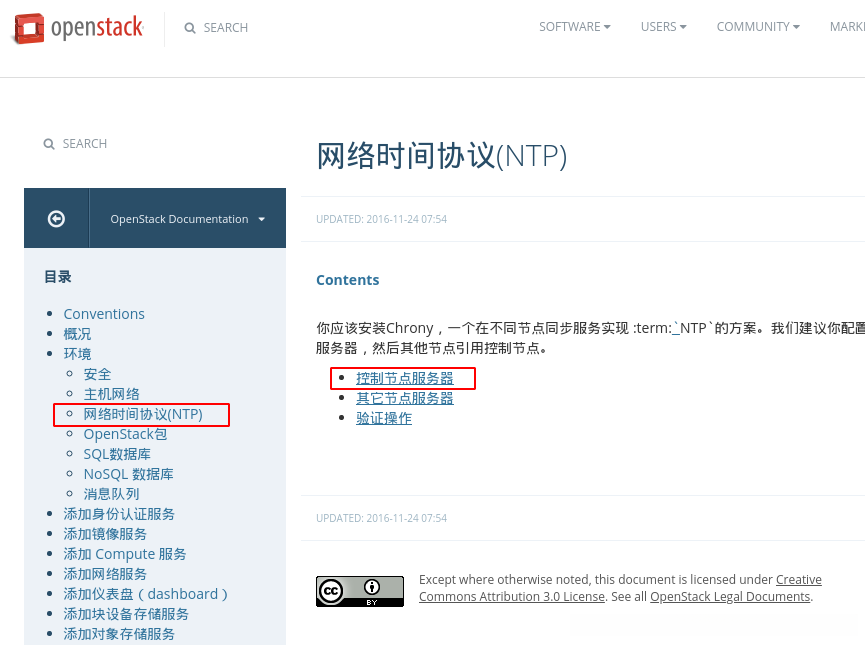Click the Contents heading
865x645 pixels.
[348, 280]
